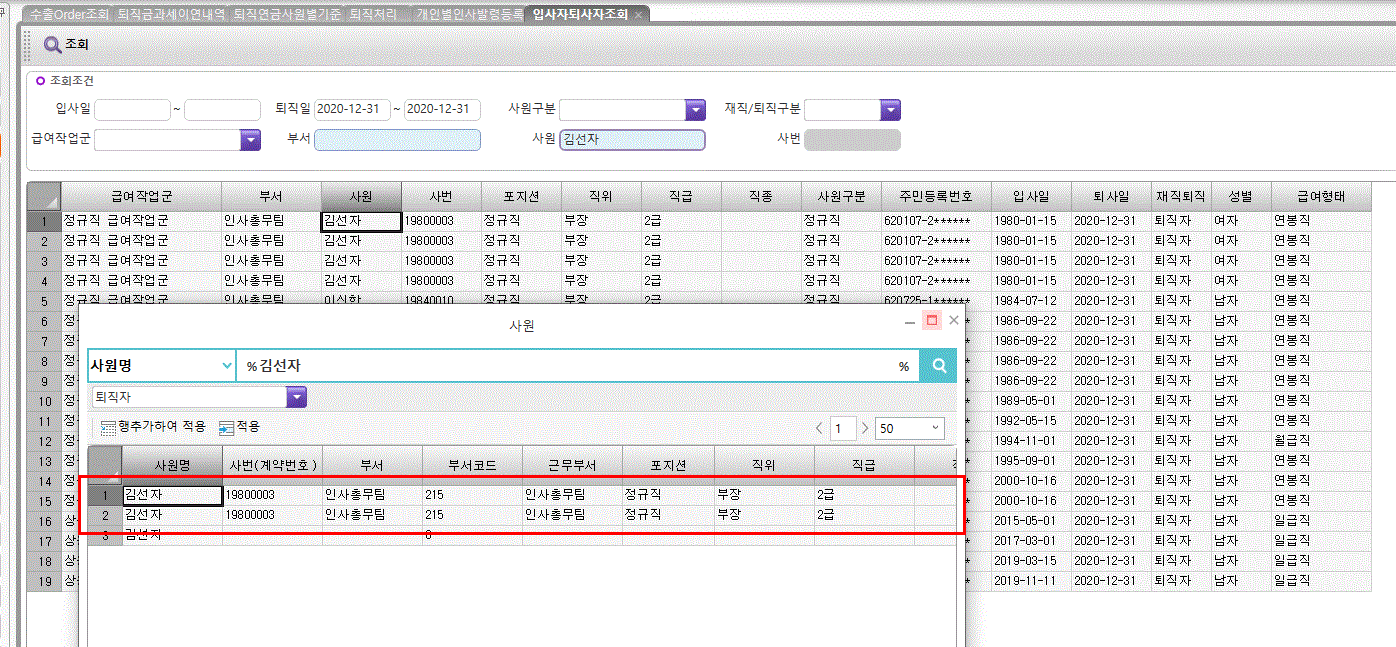
Task: Click popup grid select-all corner cell
Action: (105, 465)
